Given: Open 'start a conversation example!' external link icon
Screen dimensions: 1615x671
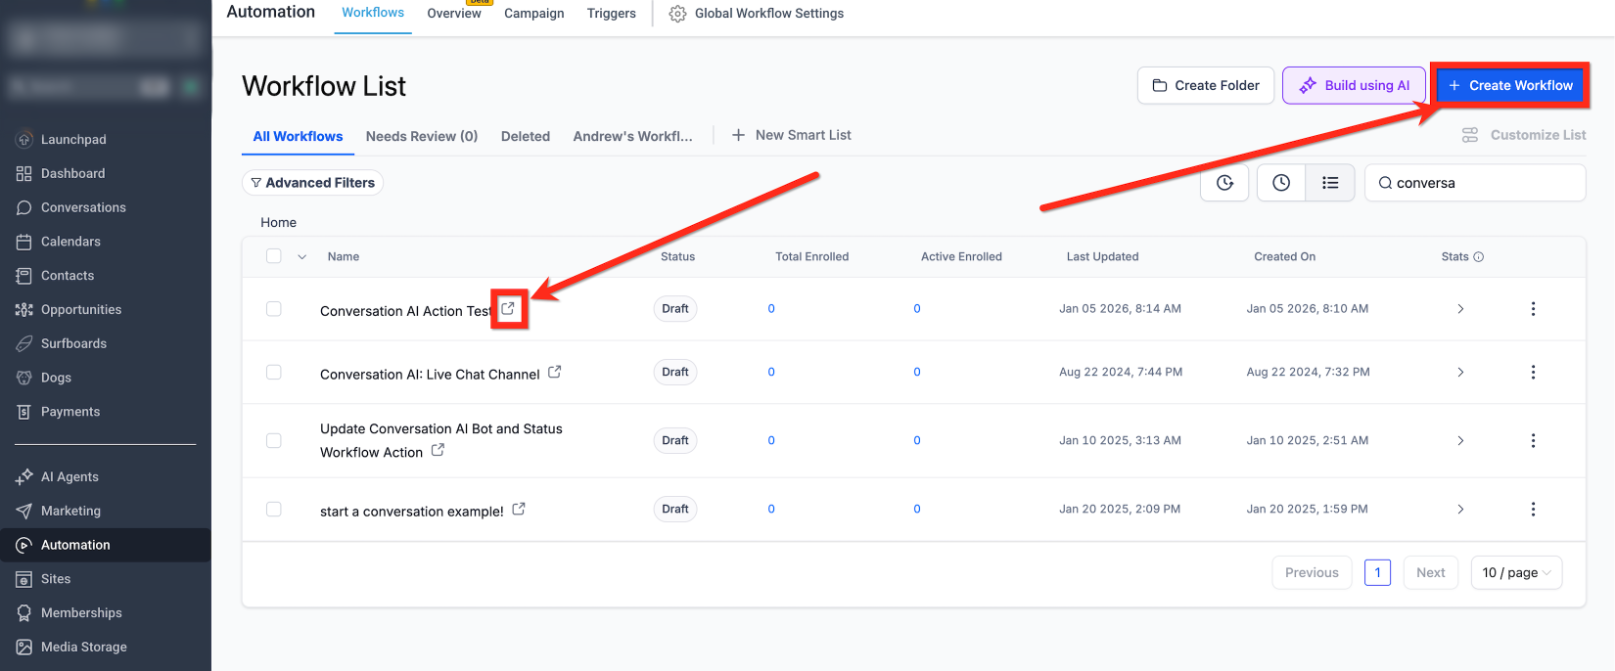Looking at the screenshot, I should [x=519, y=509].
